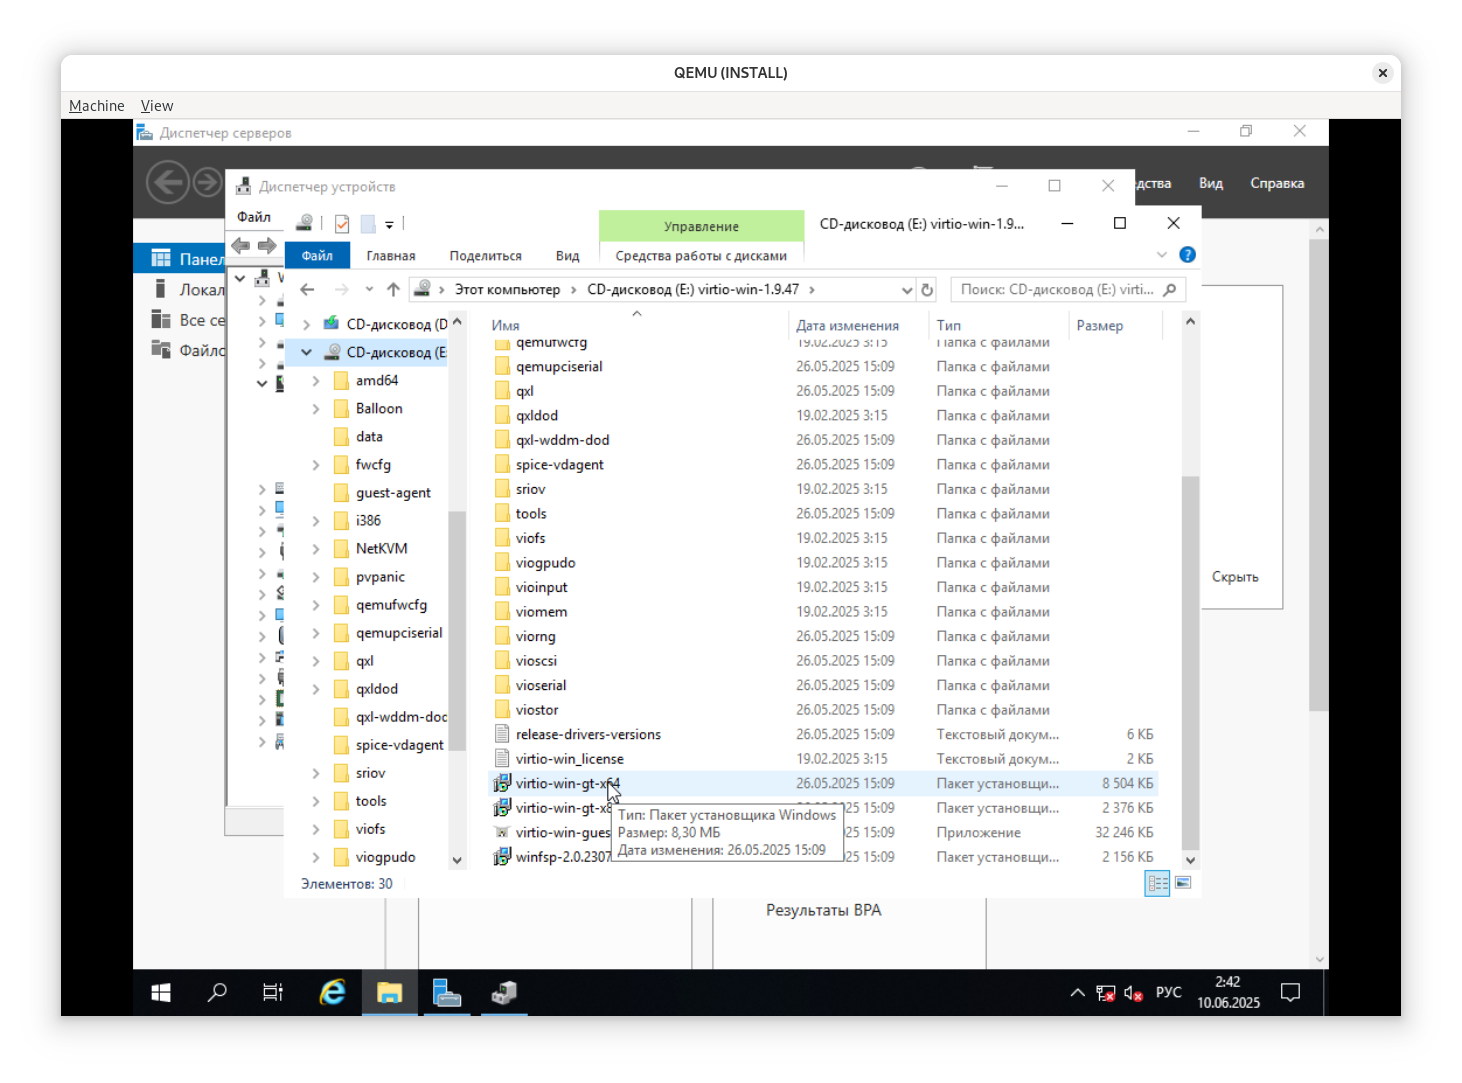Screen dimensions: 1462x1083
Task: Select the viogpudo folder in navigation tree
Action: (386, 857)
